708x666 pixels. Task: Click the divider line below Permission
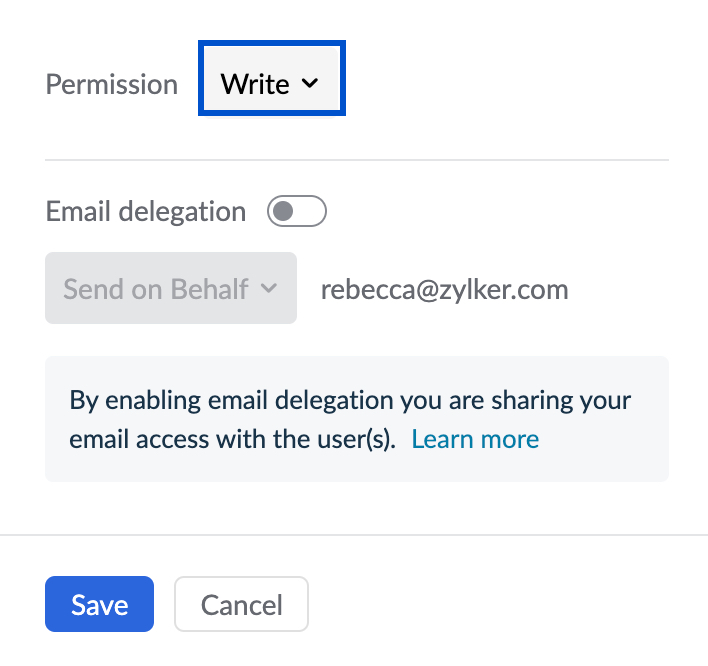[356, 159]
